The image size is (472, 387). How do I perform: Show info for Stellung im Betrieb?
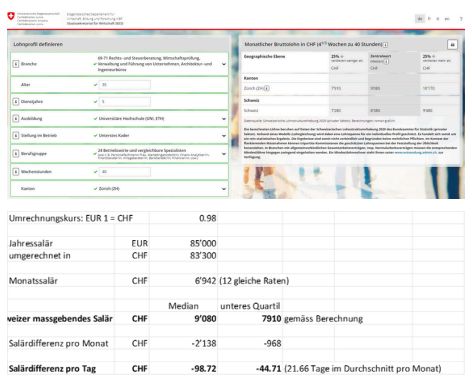16,135
